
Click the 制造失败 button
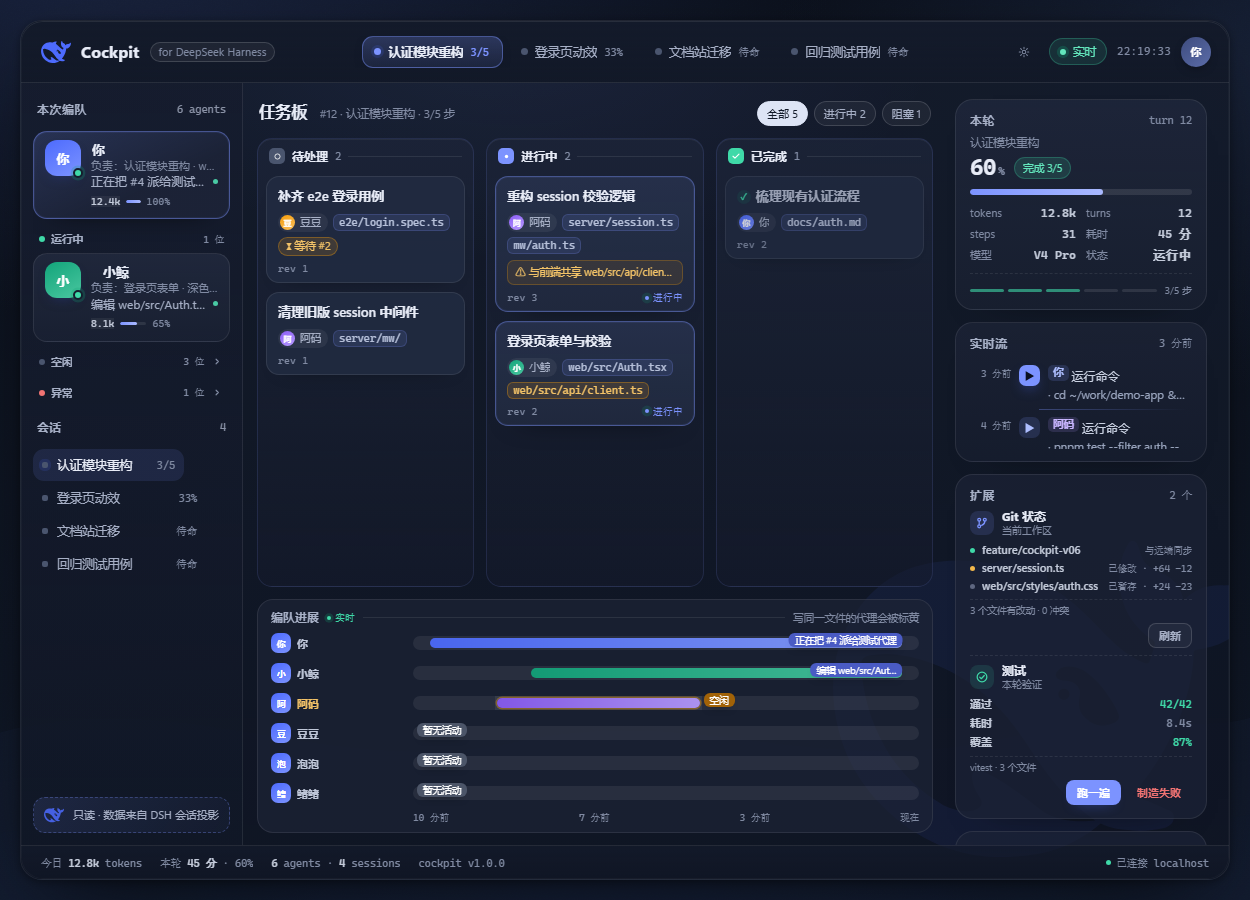tap(1158, 793)
